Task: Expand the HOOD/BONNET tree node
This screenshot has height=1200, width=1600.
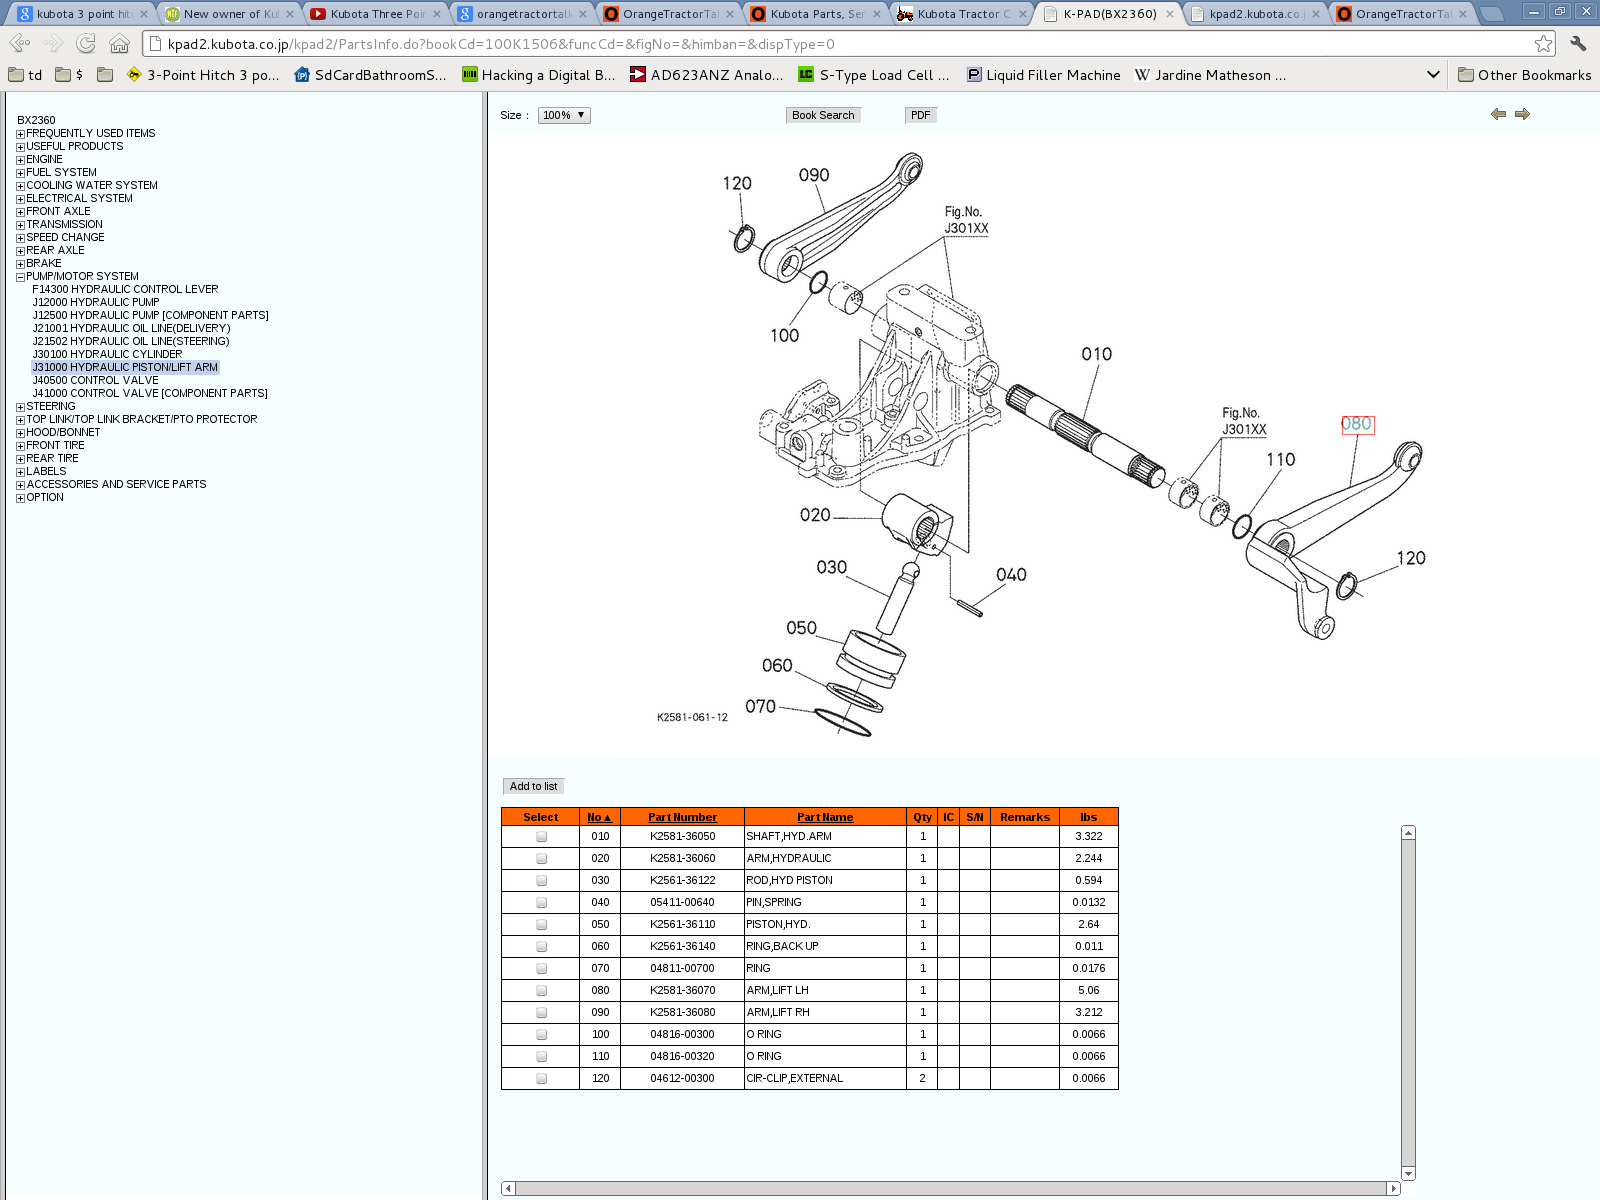Action: [20, 433]
